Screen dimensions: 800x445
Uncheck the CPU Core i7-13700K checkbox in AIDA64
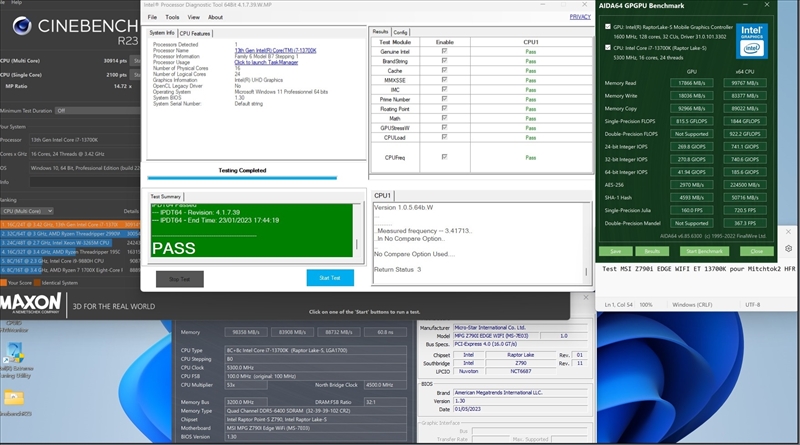click(x=608, y=47)
